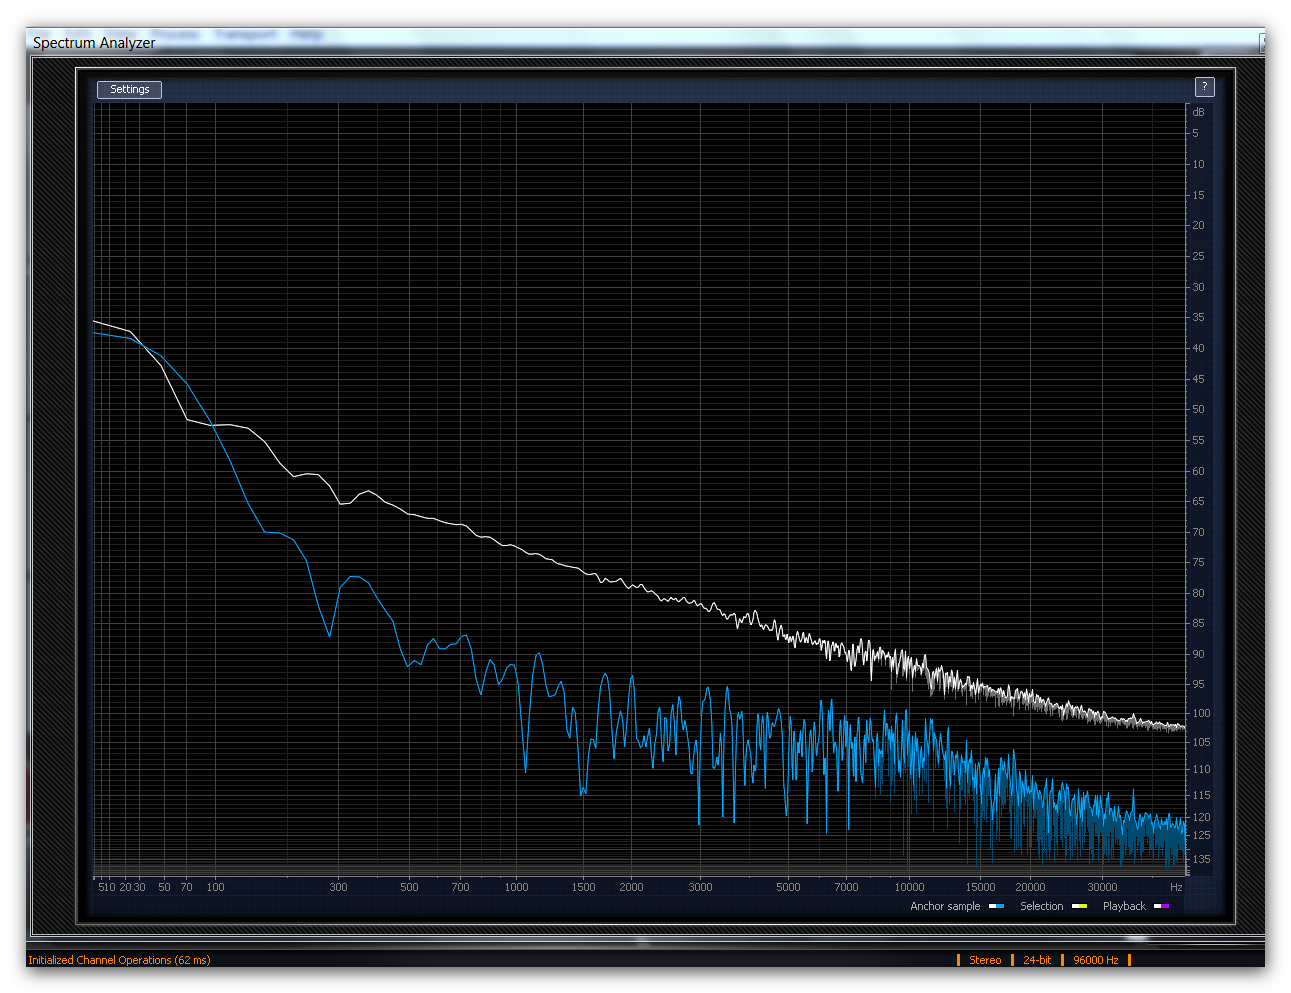Click the question mark help button
This screenshot has width=1291, height=993.
pos(1205,87)
